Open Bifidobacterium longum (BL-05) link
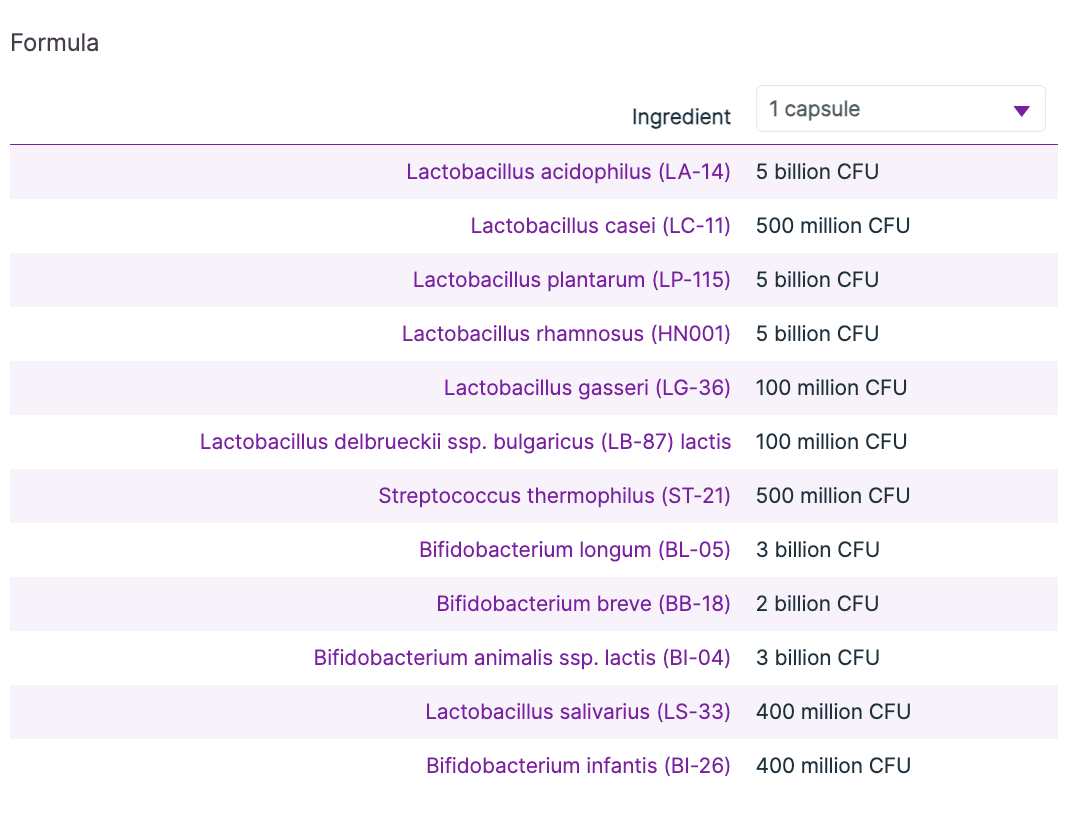Screen dimensions: 1072x824 [575, 550]
